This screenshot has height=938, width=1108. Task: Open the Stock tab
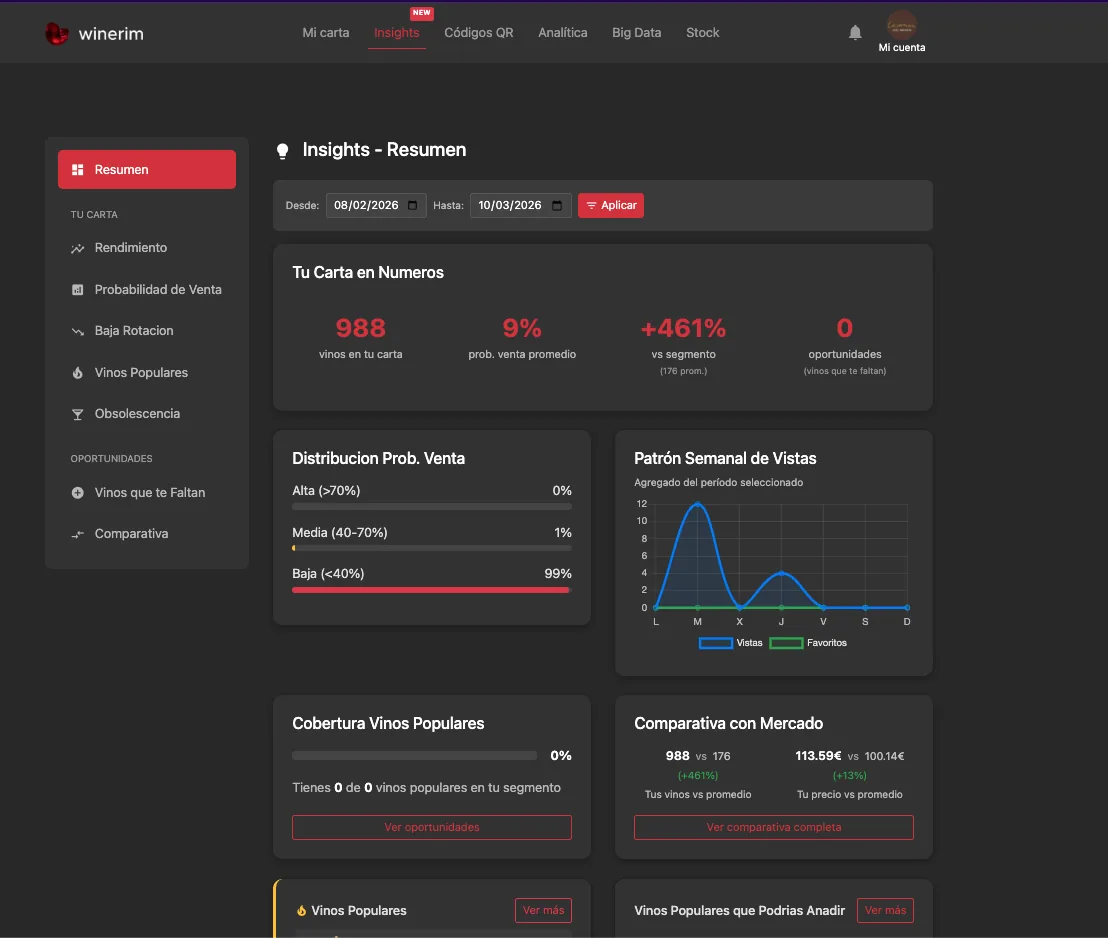(702, 33)
